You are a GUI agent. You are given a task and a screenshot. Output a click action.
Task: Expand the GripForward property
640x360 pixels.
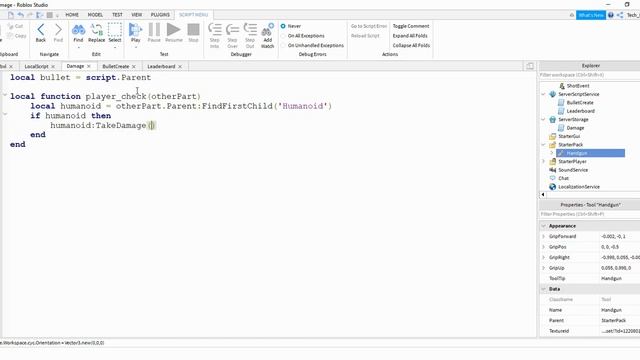click(x=543, y=237)
